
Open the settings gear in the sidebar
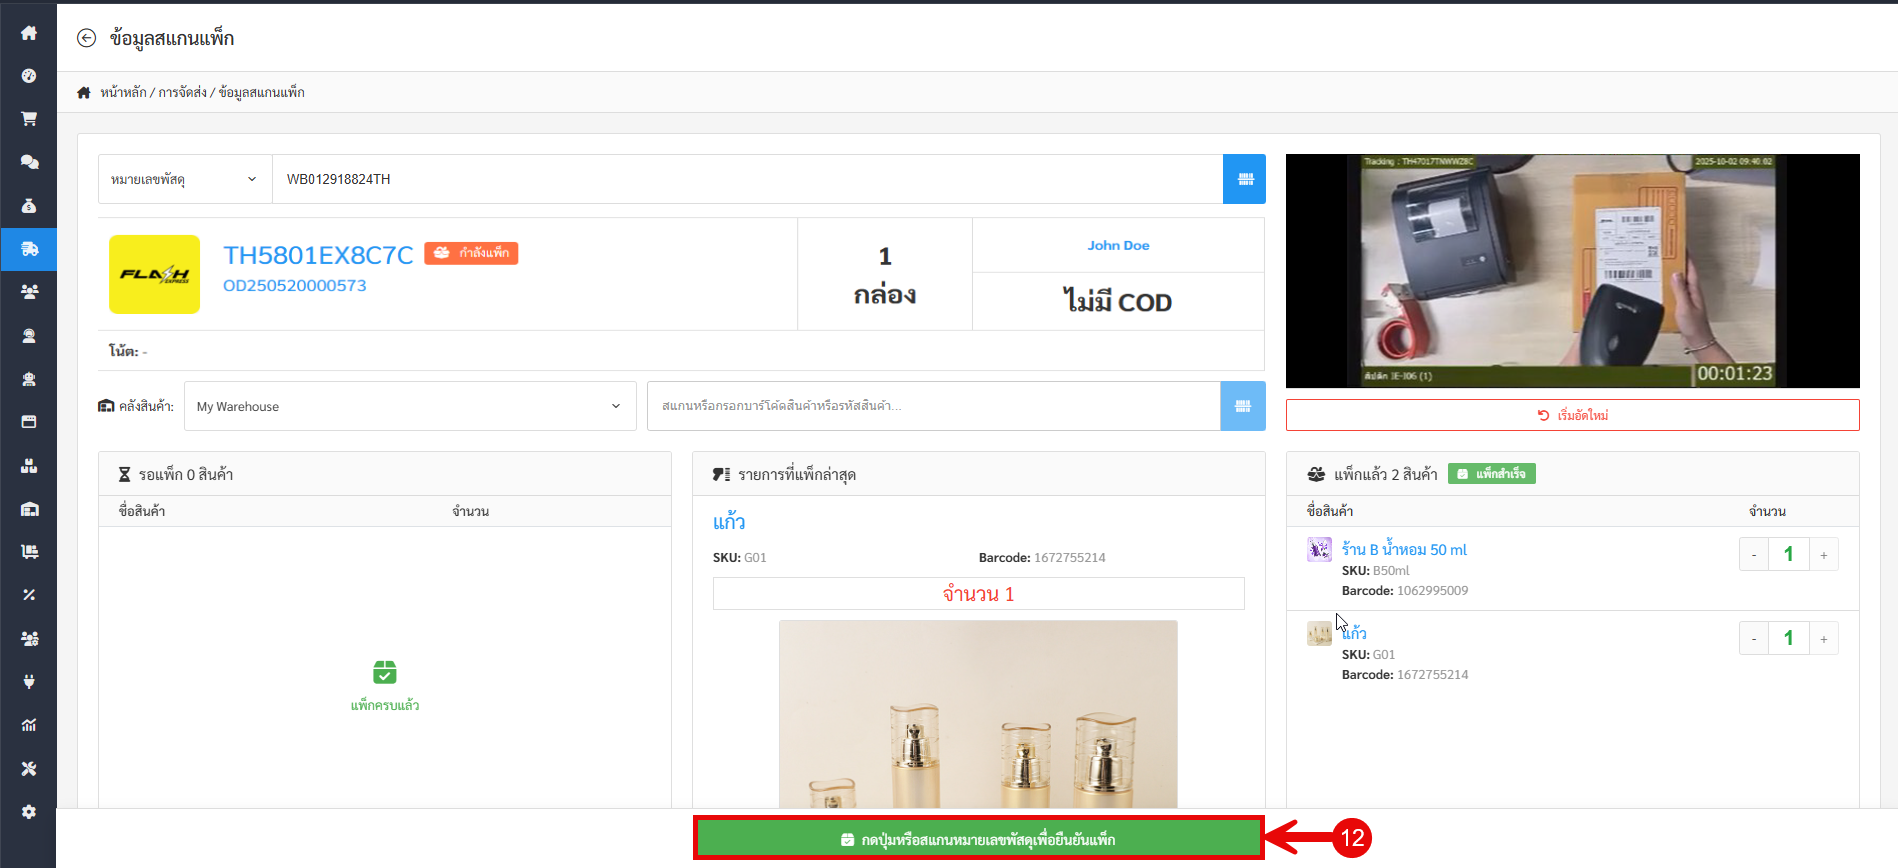[29, 812]
